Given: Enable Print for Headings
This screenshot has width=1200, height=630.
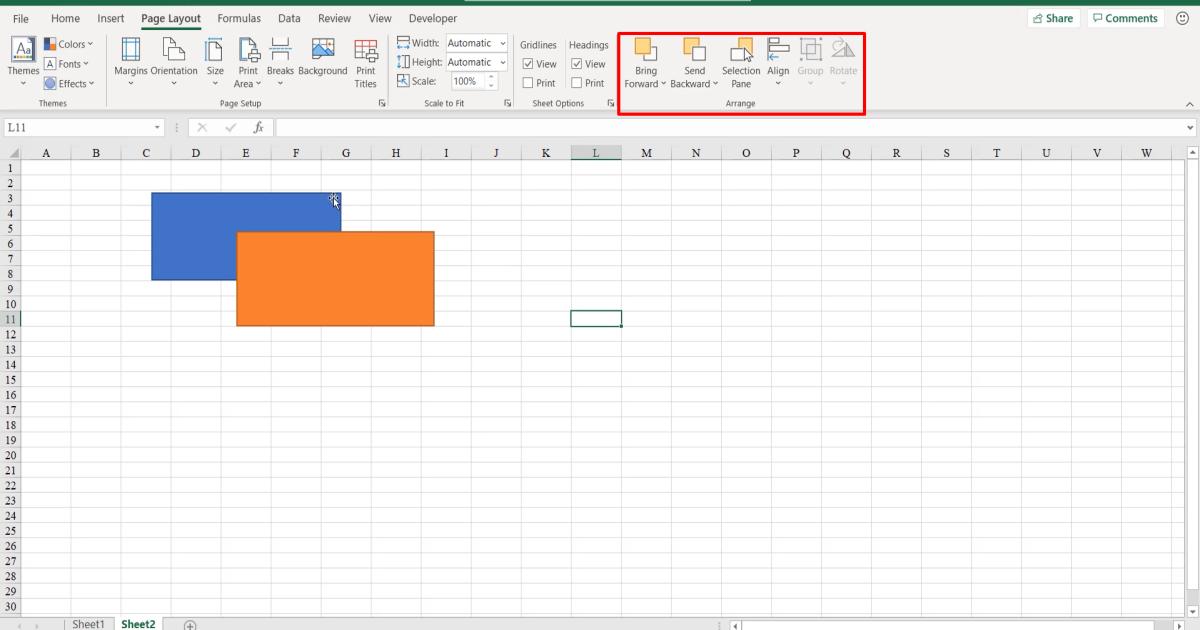Looking at the screenshot, I should [576, 83].
